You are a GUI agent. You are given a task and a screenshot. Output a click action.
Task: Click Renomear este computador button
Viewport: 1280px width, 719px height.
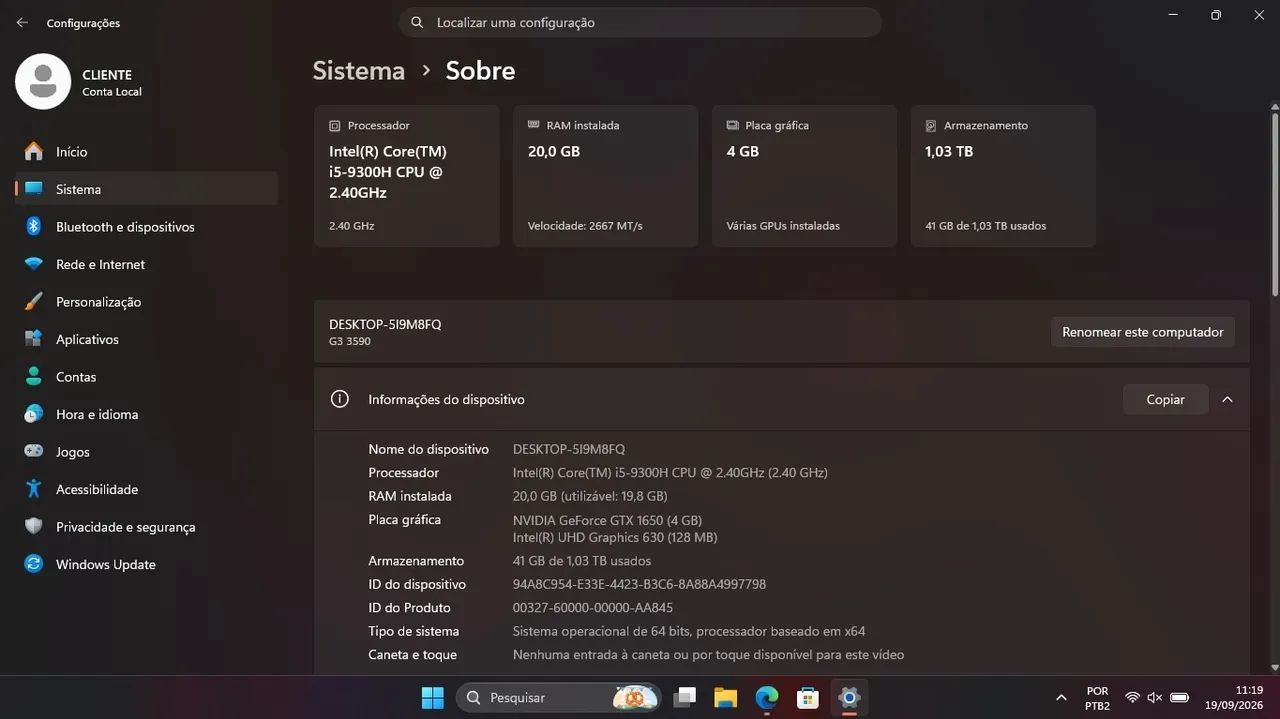click(x=1142, y=332)
